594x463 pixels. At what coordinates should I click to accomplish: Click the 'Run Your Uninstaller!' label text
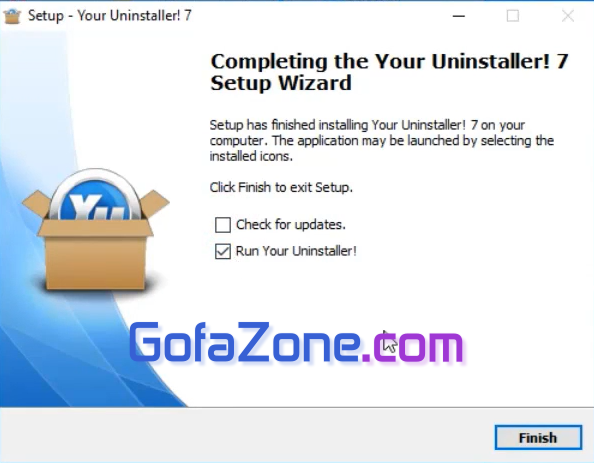coord(296,251)
